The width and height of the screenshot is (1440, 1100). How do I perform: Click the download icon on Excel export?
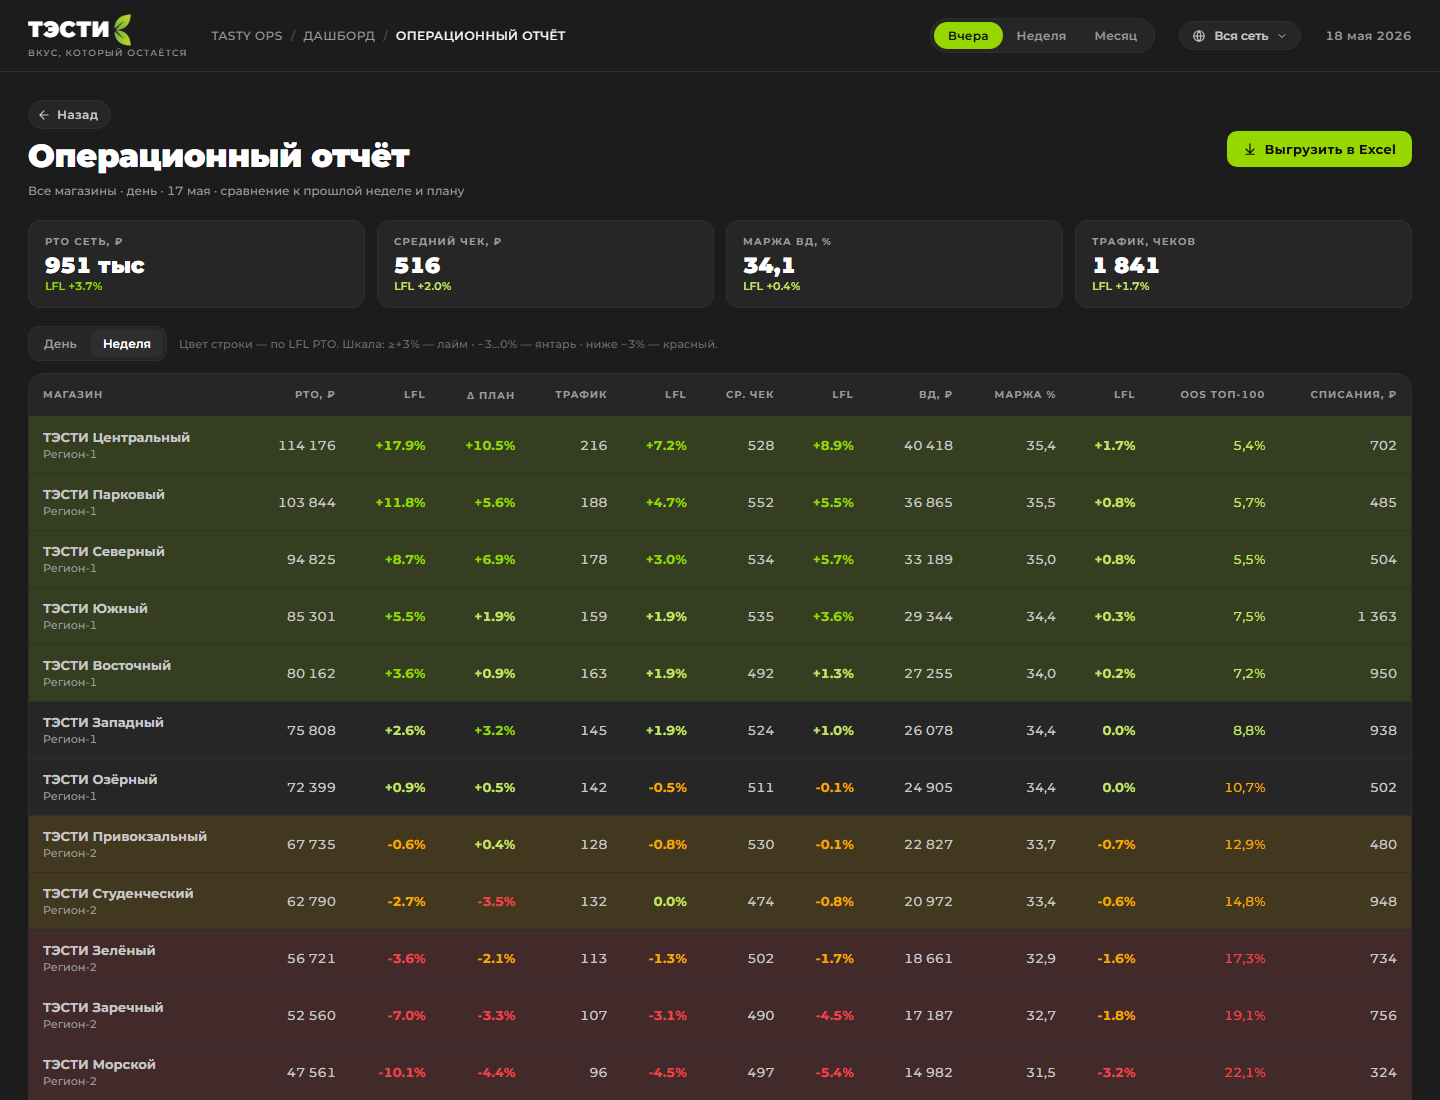(1250, 149)
